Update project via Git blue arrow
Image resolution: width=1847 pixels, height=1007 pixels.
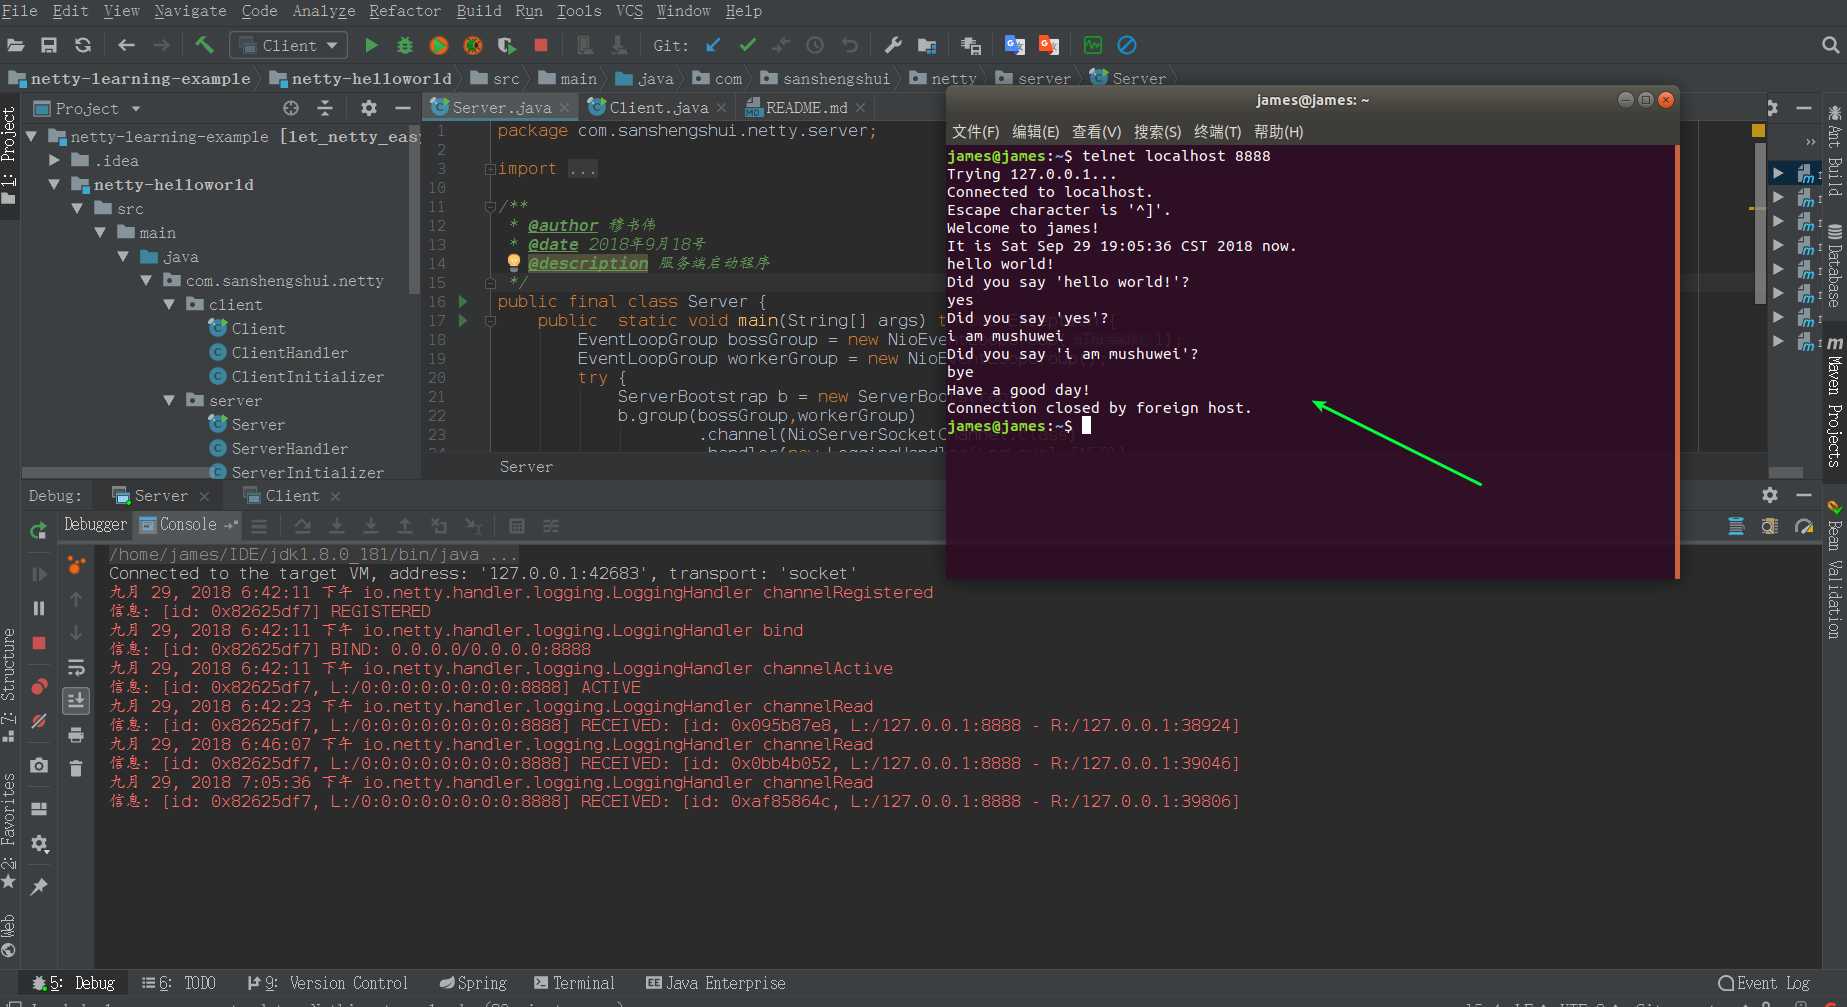click(713, 45)
